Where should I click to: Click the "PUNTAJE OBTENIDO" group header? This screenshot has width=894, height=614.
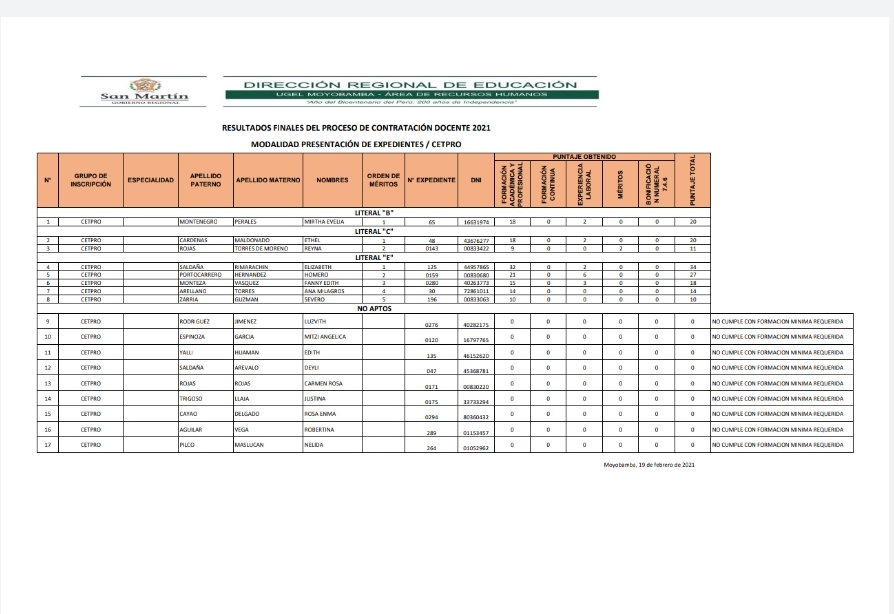[x=584, y=157]
